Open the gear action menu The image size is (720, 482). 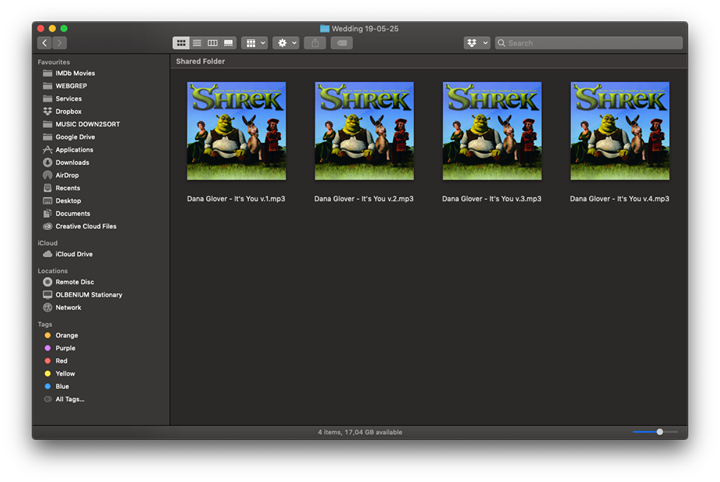coord(286,43)
